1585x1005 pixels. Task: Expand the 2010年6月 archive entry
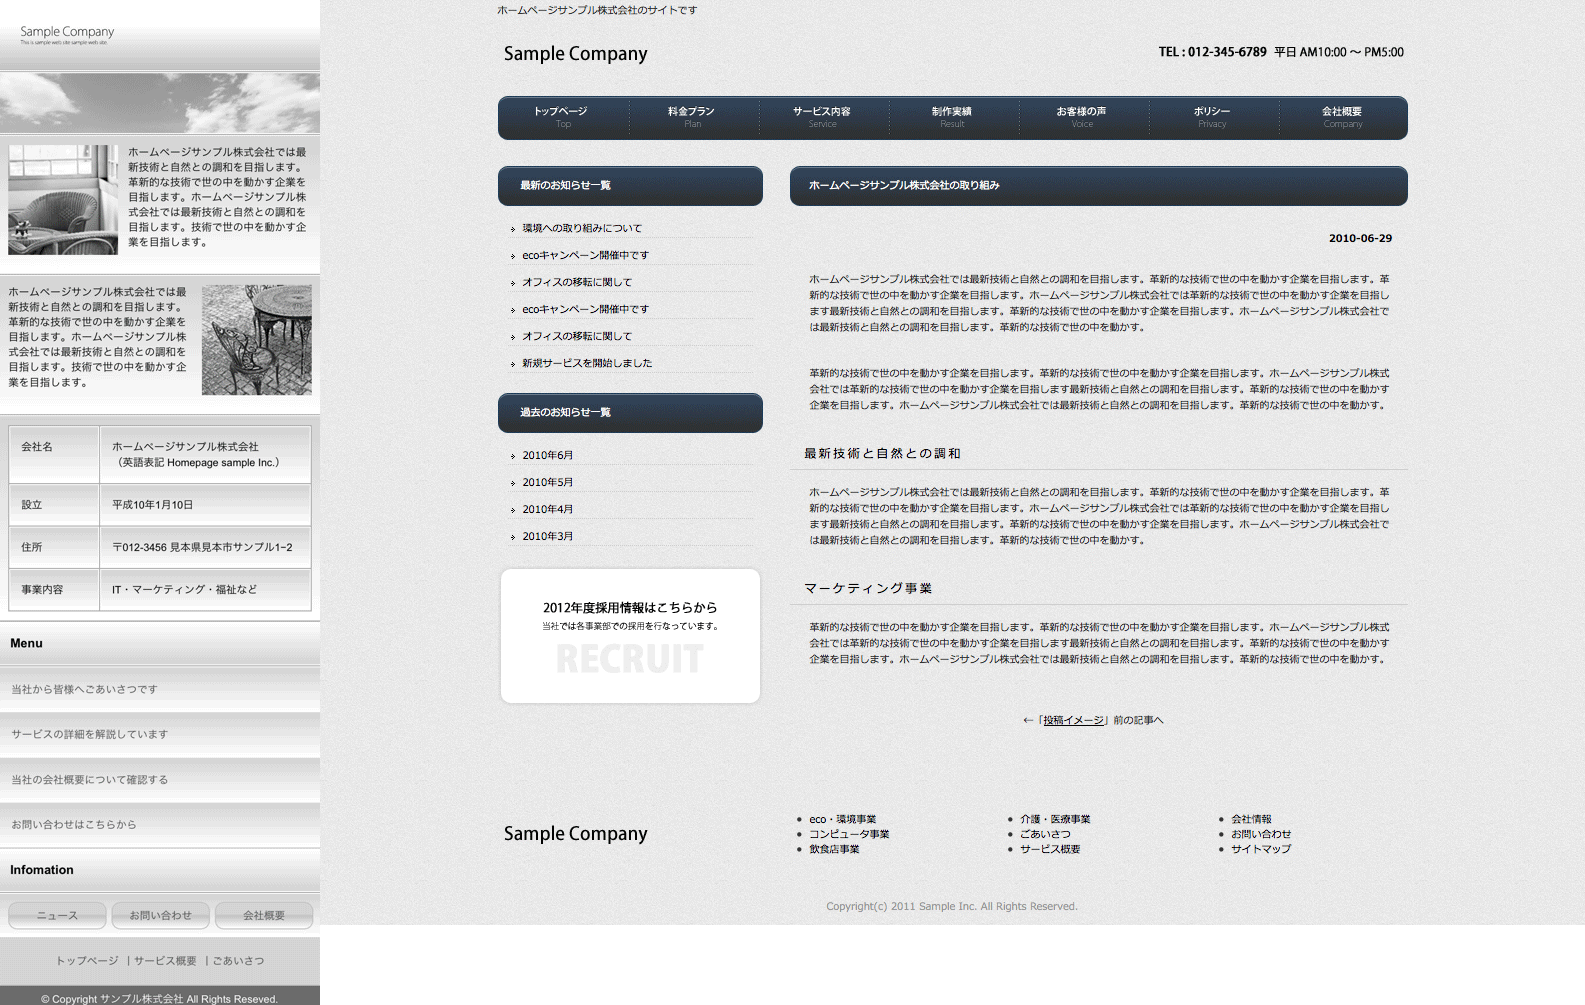548,456
